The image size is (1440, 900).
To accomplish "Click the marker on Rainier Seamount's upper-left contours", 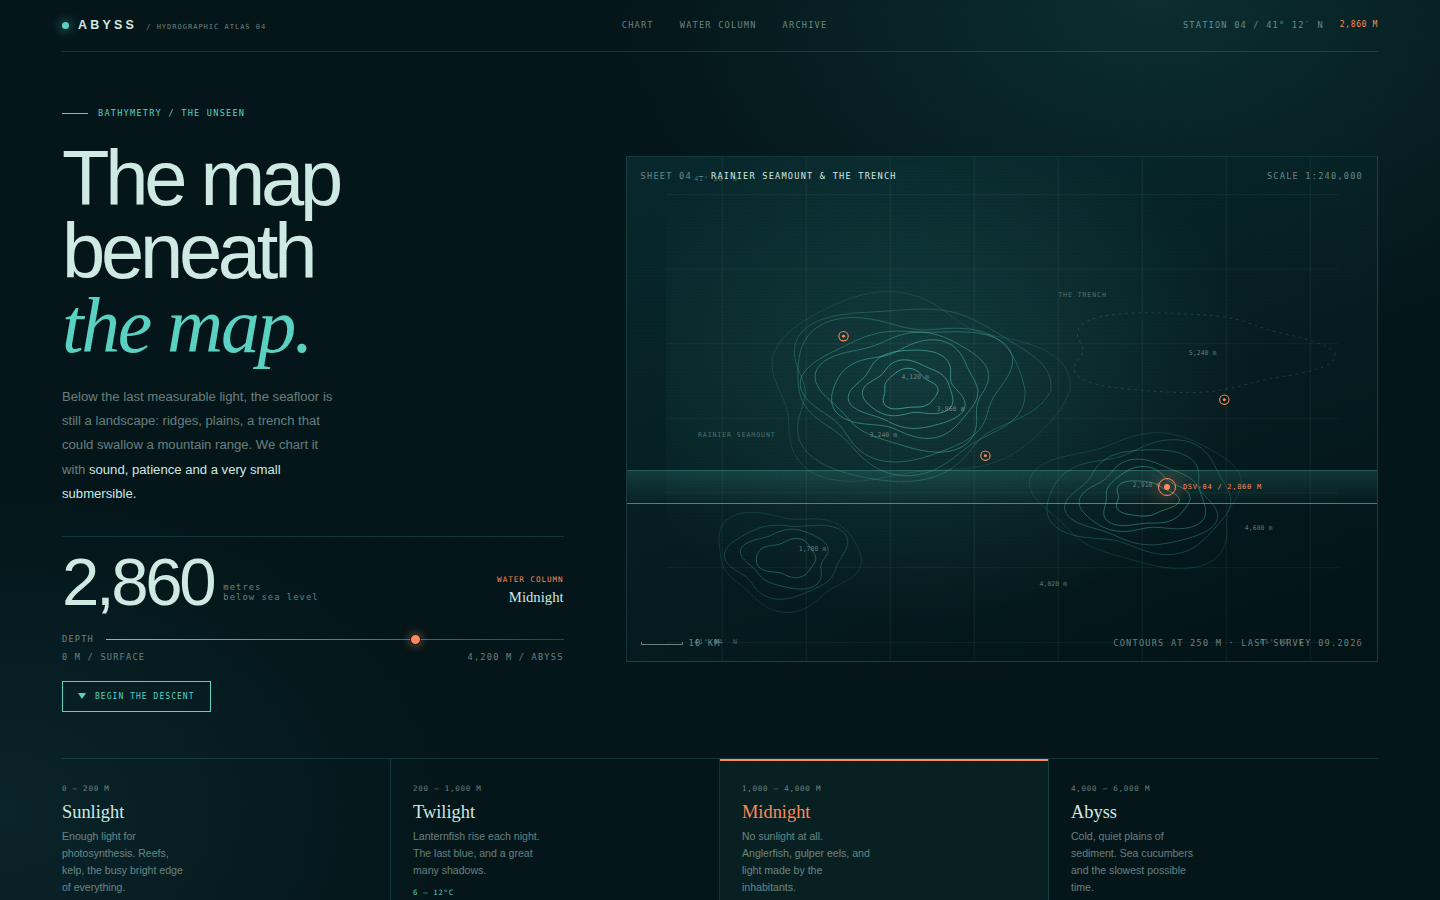I will point(843,336).
